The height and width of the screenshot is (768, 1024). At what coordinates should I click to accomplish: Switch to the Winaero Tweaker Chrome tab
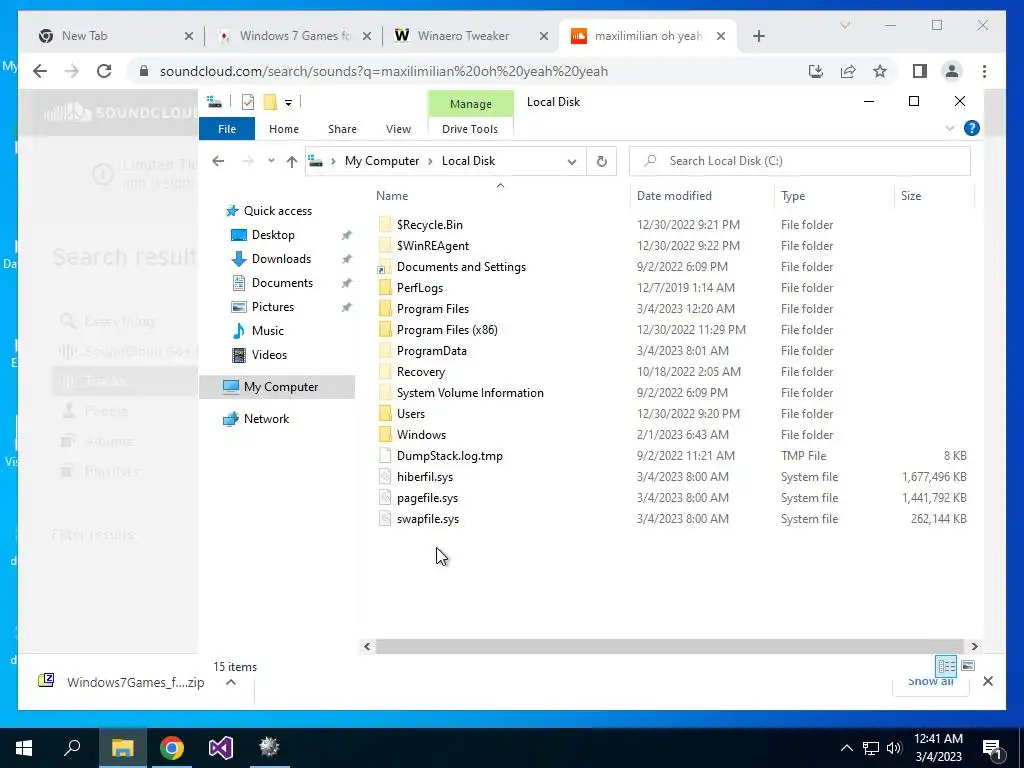(x=470, y=36)
